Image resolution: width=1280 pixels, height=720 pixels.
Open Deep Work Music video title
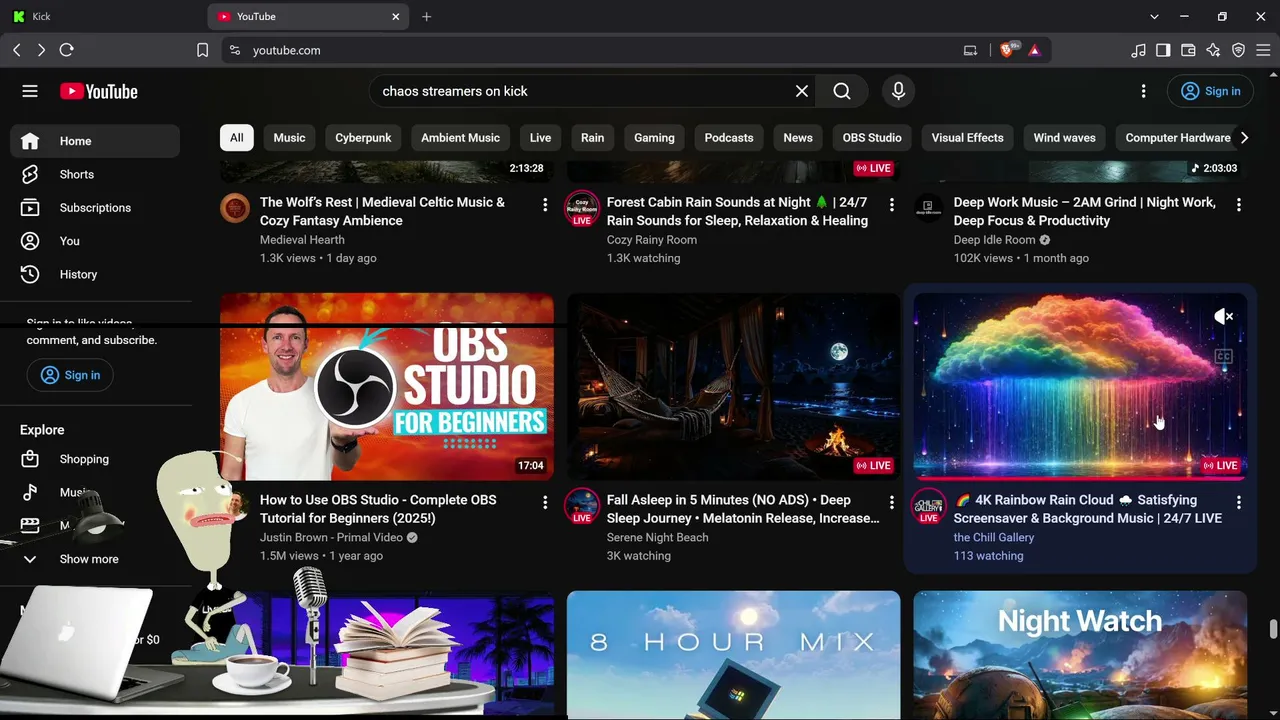pyautogui.click(x=1085, y=211)
